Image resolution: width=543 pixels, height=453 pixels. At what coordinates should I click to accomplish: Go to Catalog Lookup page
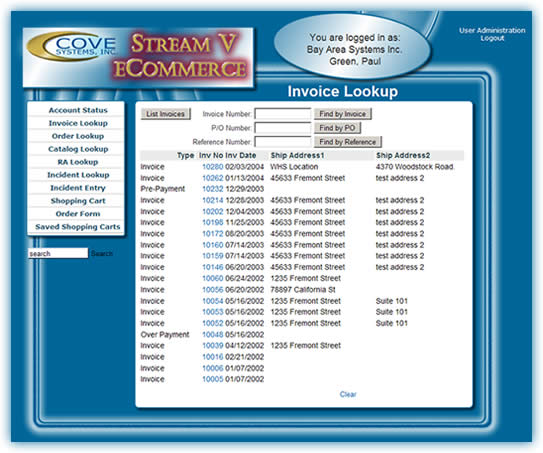tap(78, 149)
